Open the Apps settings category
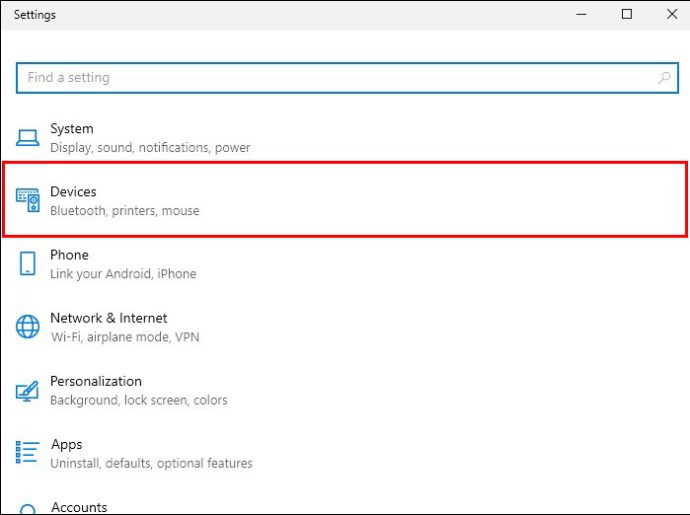Viewport: 690px width, 515px height. point(345,453)
